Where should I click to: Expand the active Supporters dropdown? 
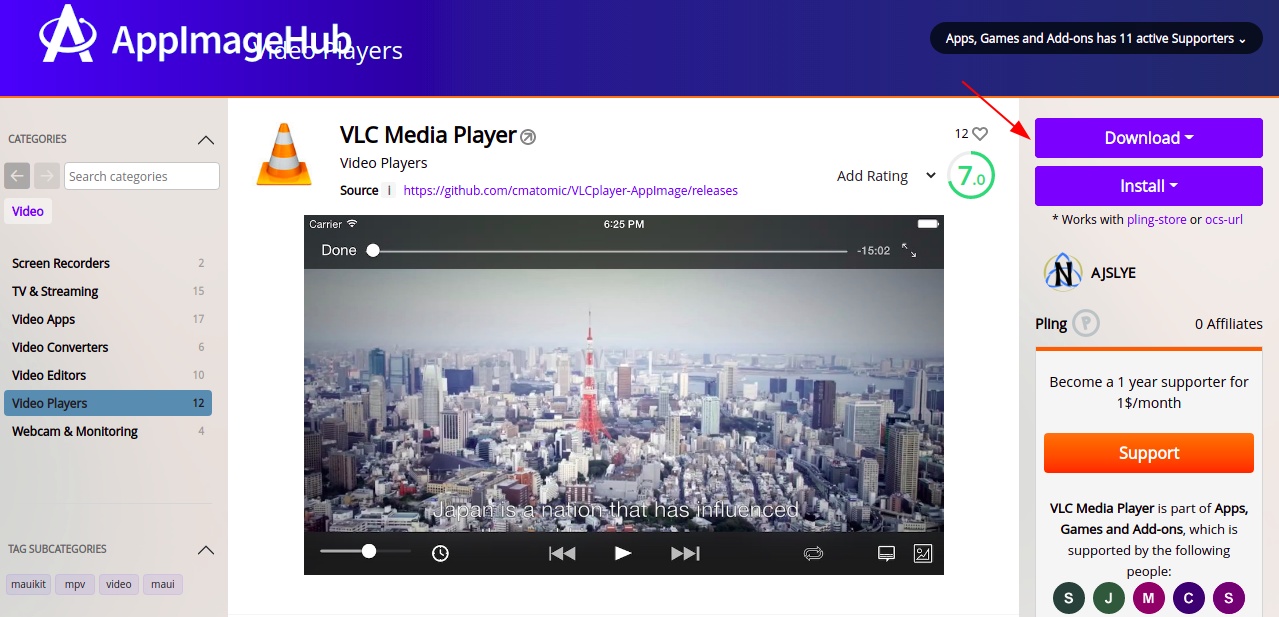[x=1096, y=39]
